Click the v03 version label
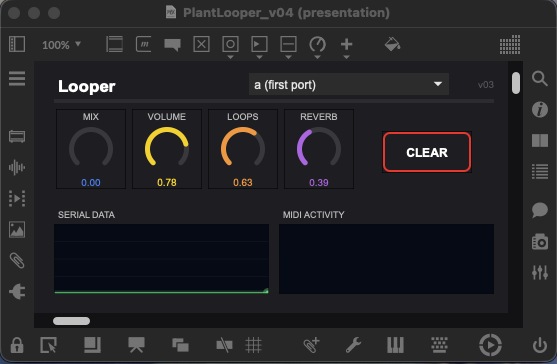 [485, 85]
